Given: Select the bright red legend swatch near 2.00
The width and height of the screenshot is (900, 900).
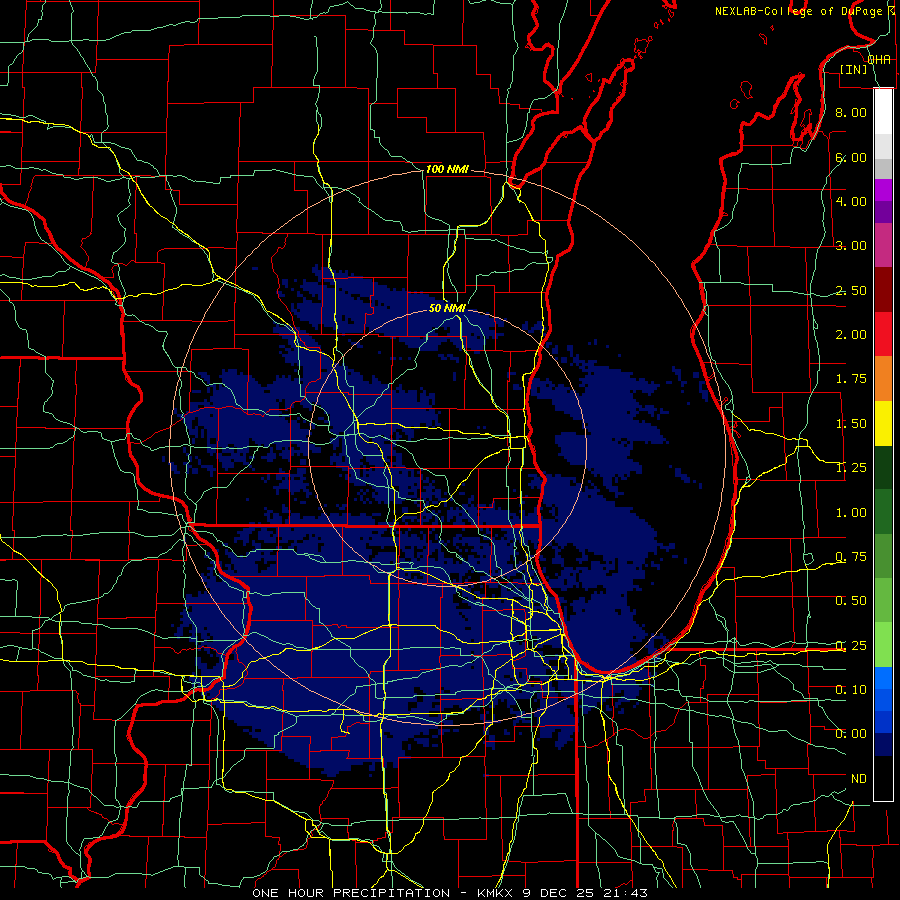Looking at the screenshot, I should pos(883,334).
